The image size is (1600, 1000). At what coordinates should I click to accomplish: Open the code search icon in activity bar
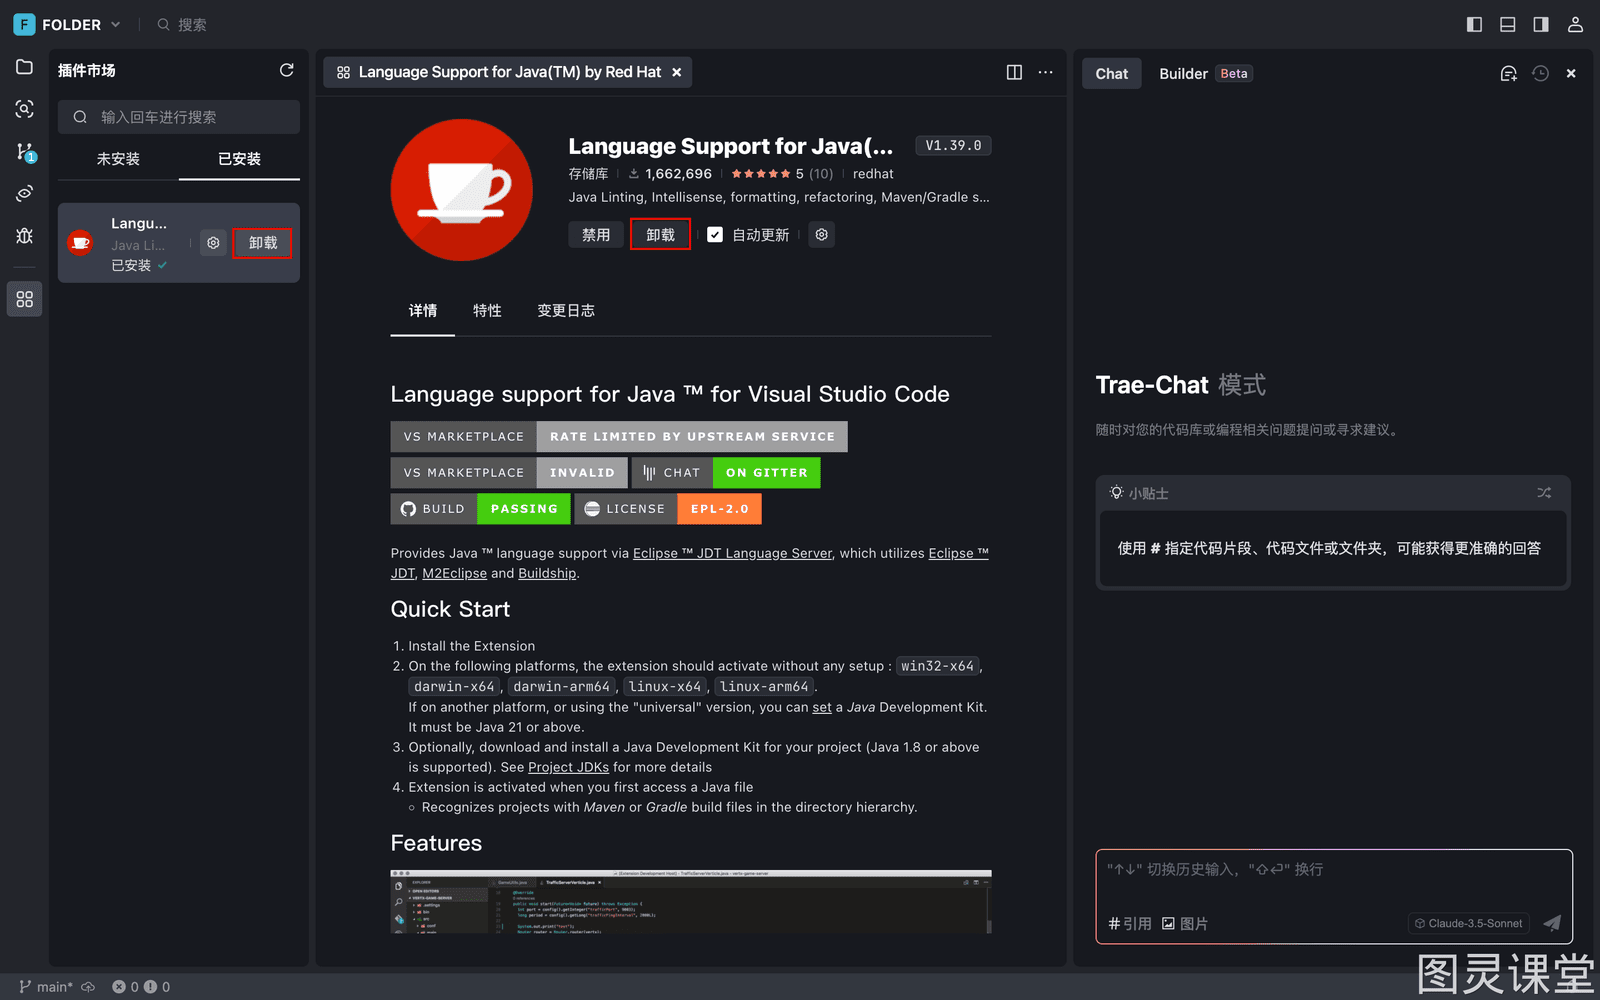[24, 109]
